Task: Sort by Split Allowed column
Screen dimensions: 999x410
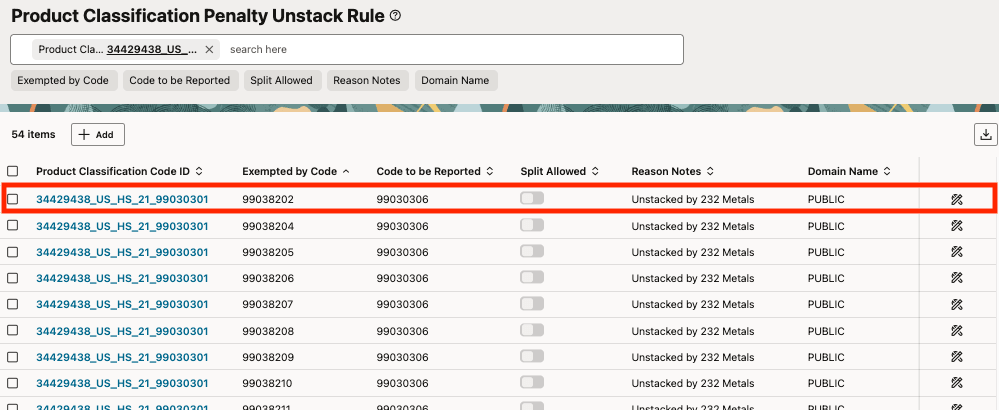Action: [595, 171]
